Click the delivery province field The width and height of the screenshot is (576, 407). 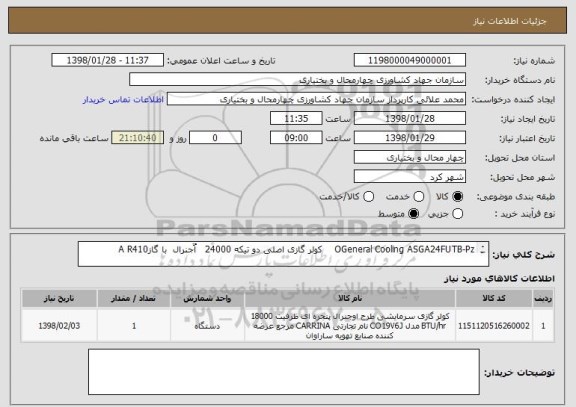point(410,157)
